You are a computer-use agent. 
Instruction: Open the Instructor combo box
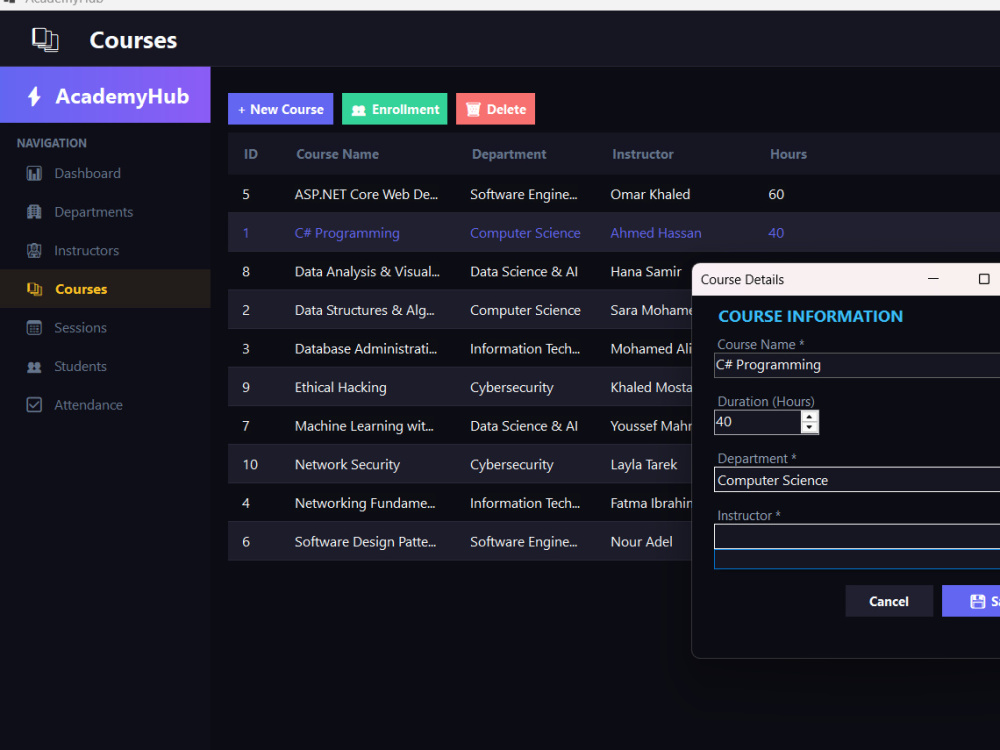(x=857, y=537)
